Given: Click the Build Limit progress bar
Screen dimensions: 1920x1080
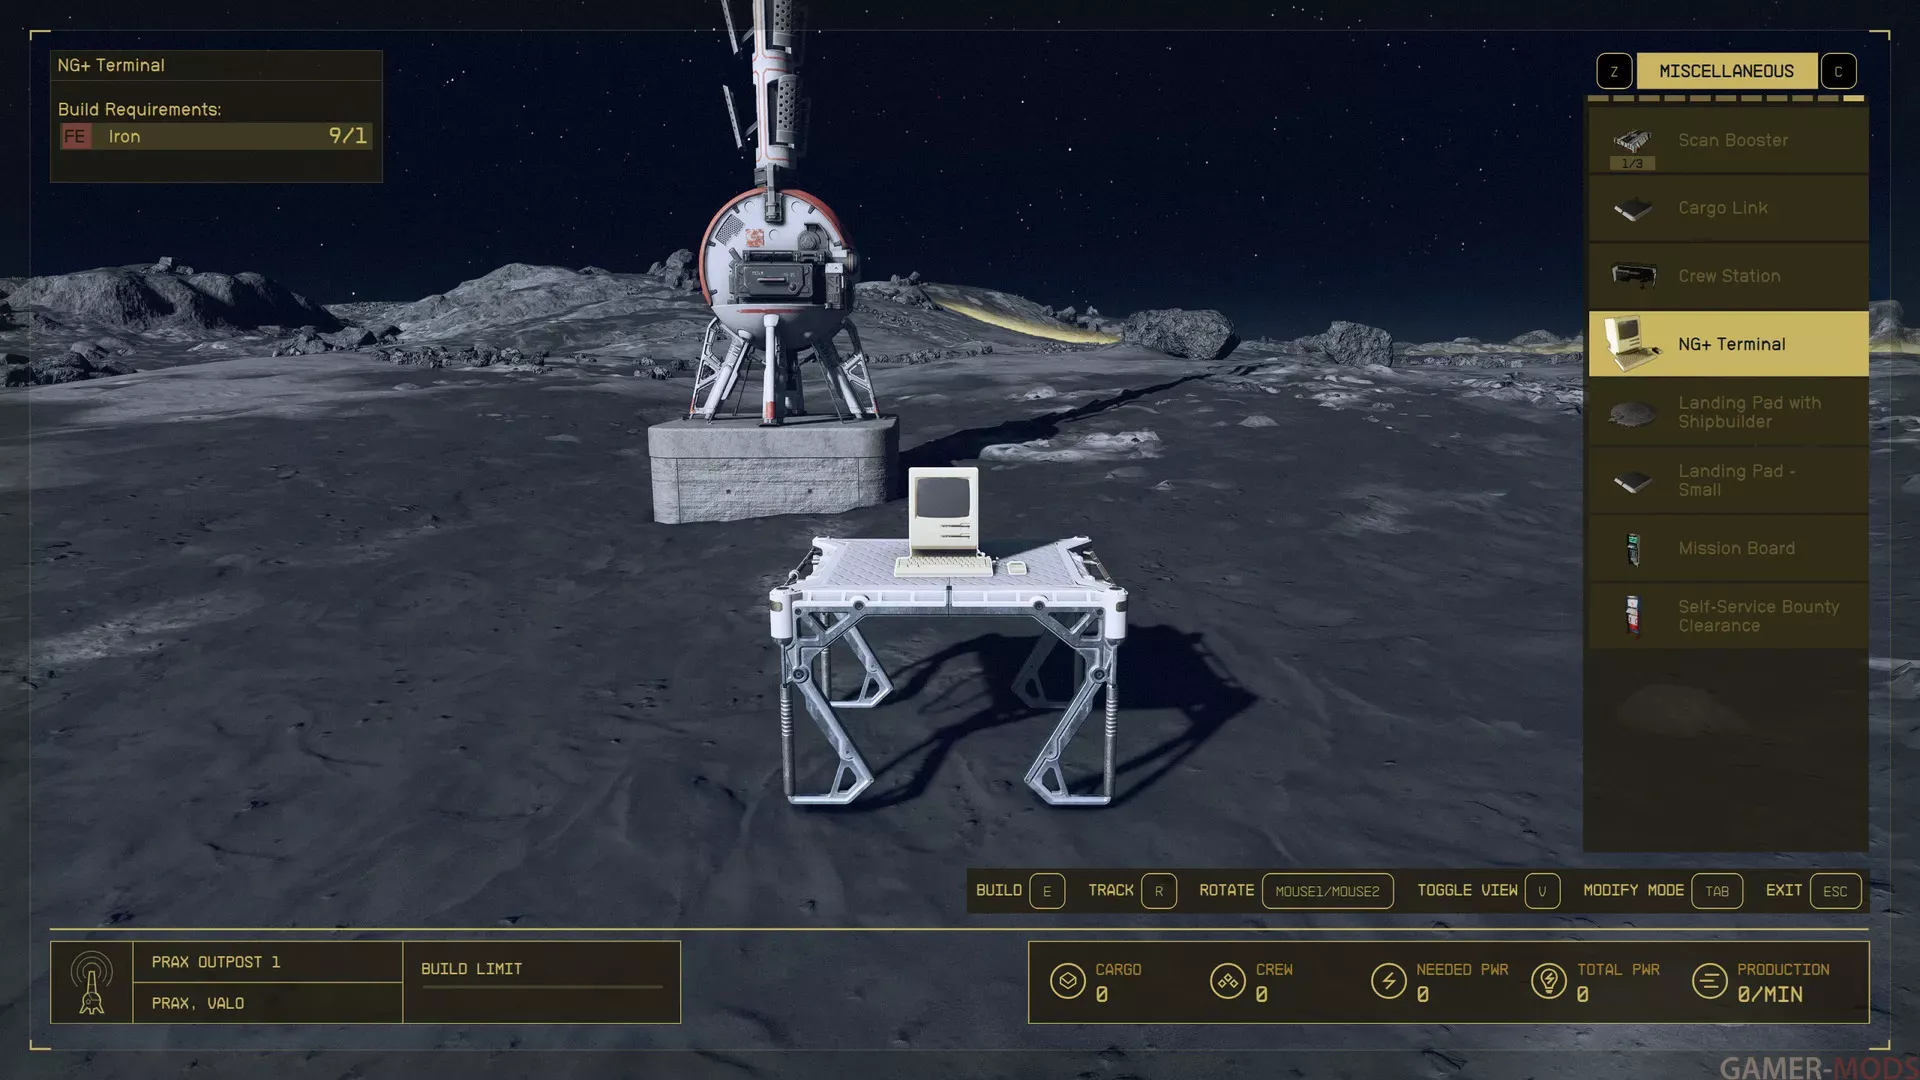Looking at the screenshot, I should pyautogui.click(x=542, y=987).
